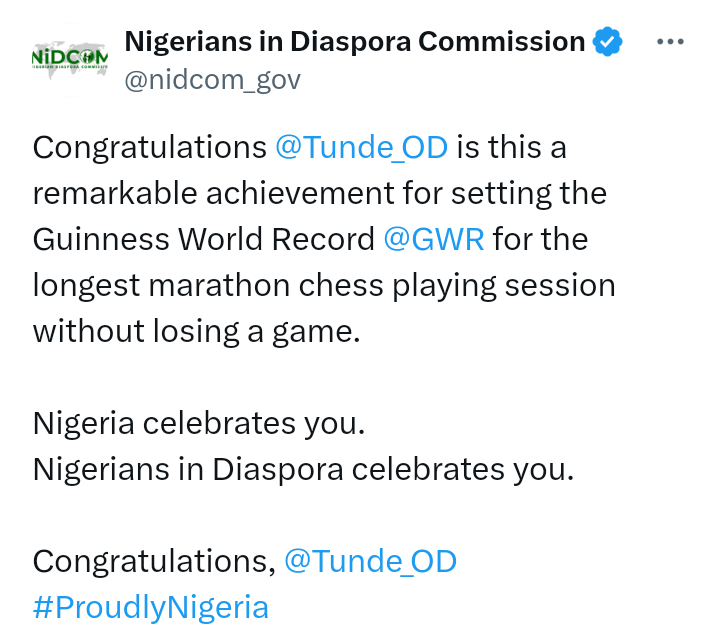Click the "remarkable achievement for setting the" line
The image size is (720, 639).
click(x=320, y=193)
